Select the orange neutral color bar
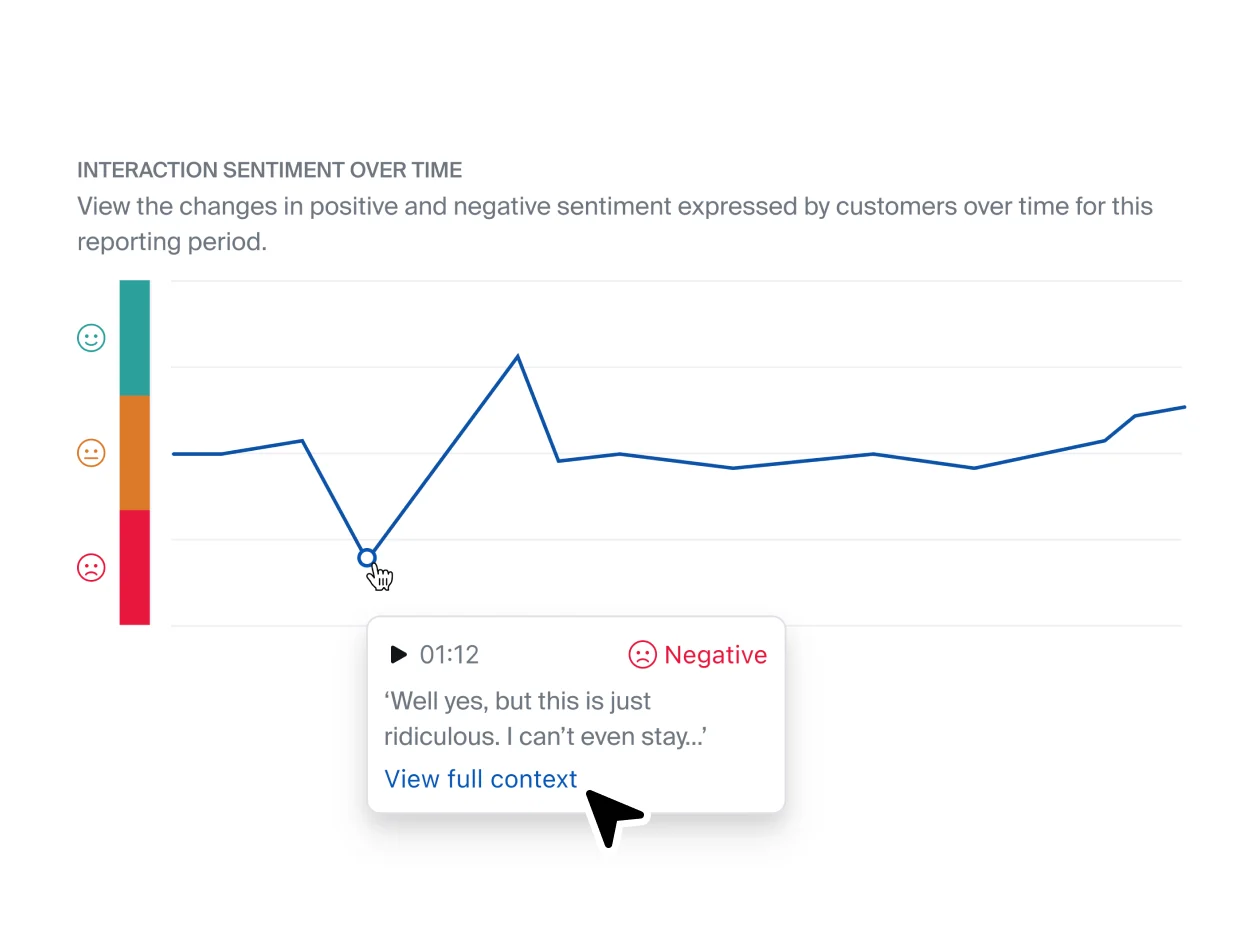Viewport: 1259px width, 945px height. coord(135,453)
